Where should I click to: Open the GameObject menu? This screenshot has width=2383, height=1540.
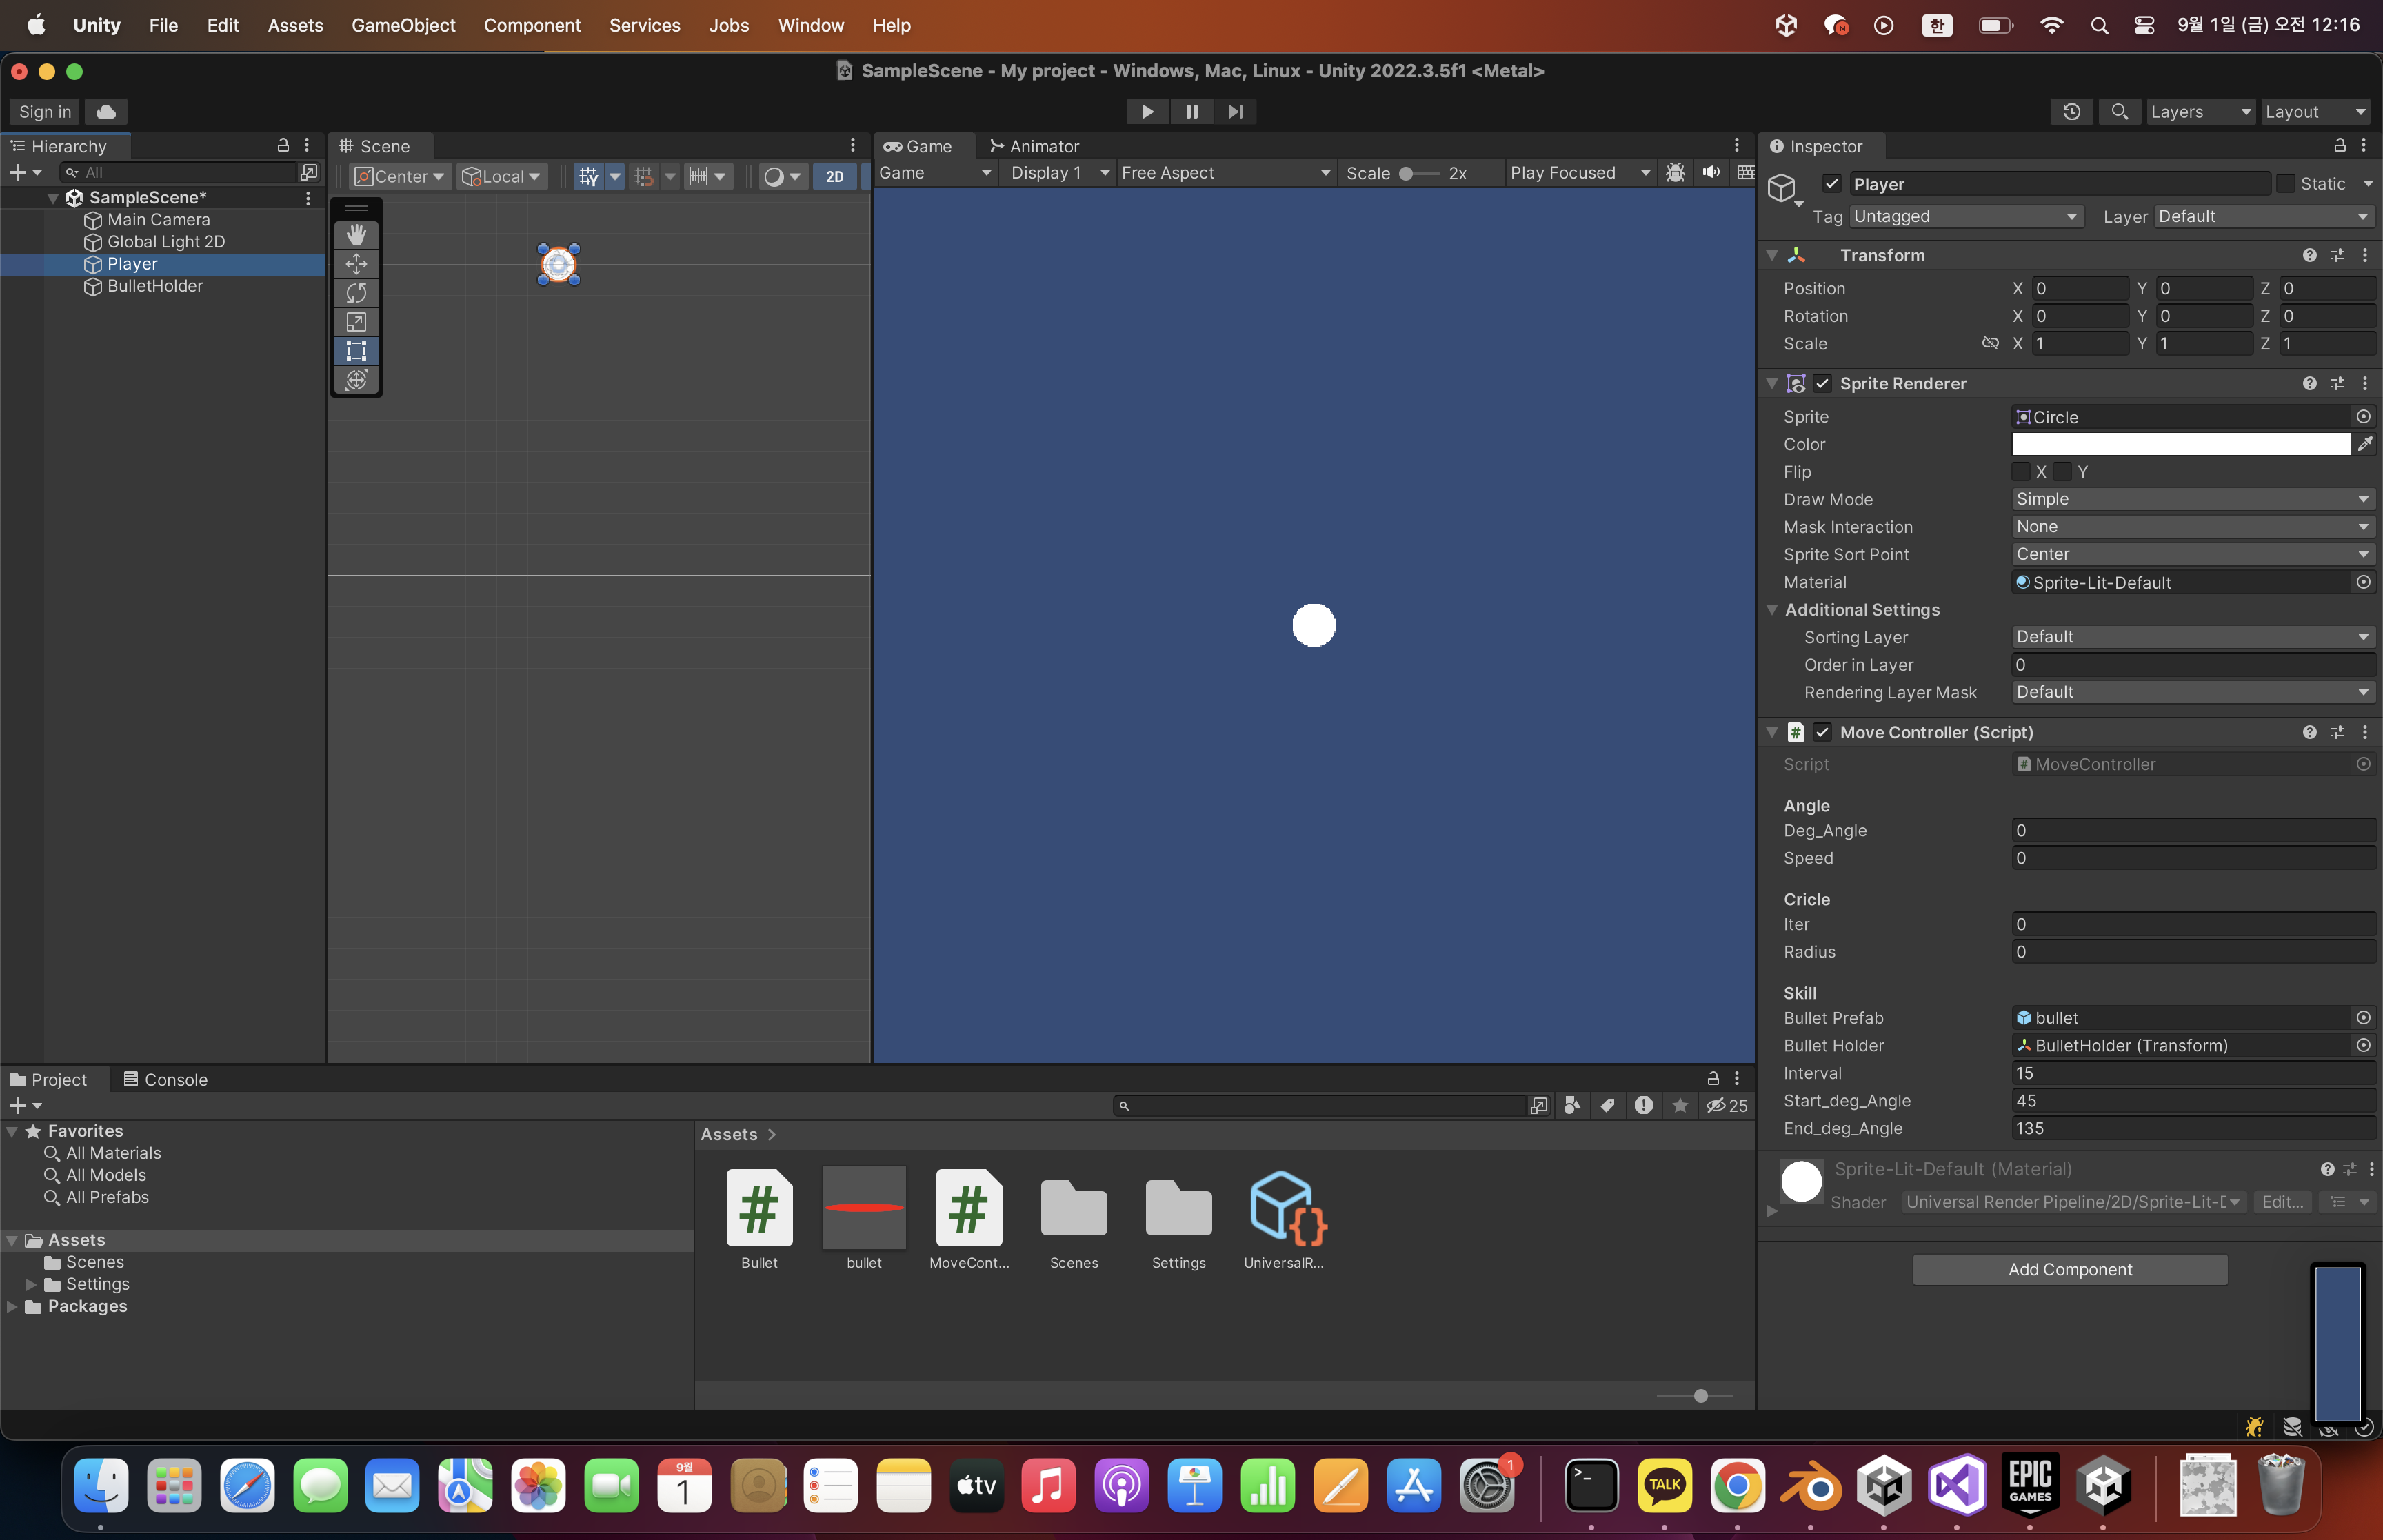point(403,25)
